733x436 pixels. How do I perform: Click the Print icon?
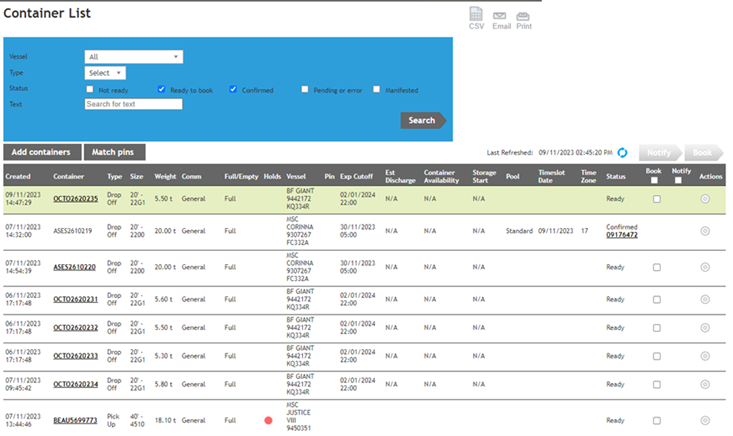coord(524,21)
